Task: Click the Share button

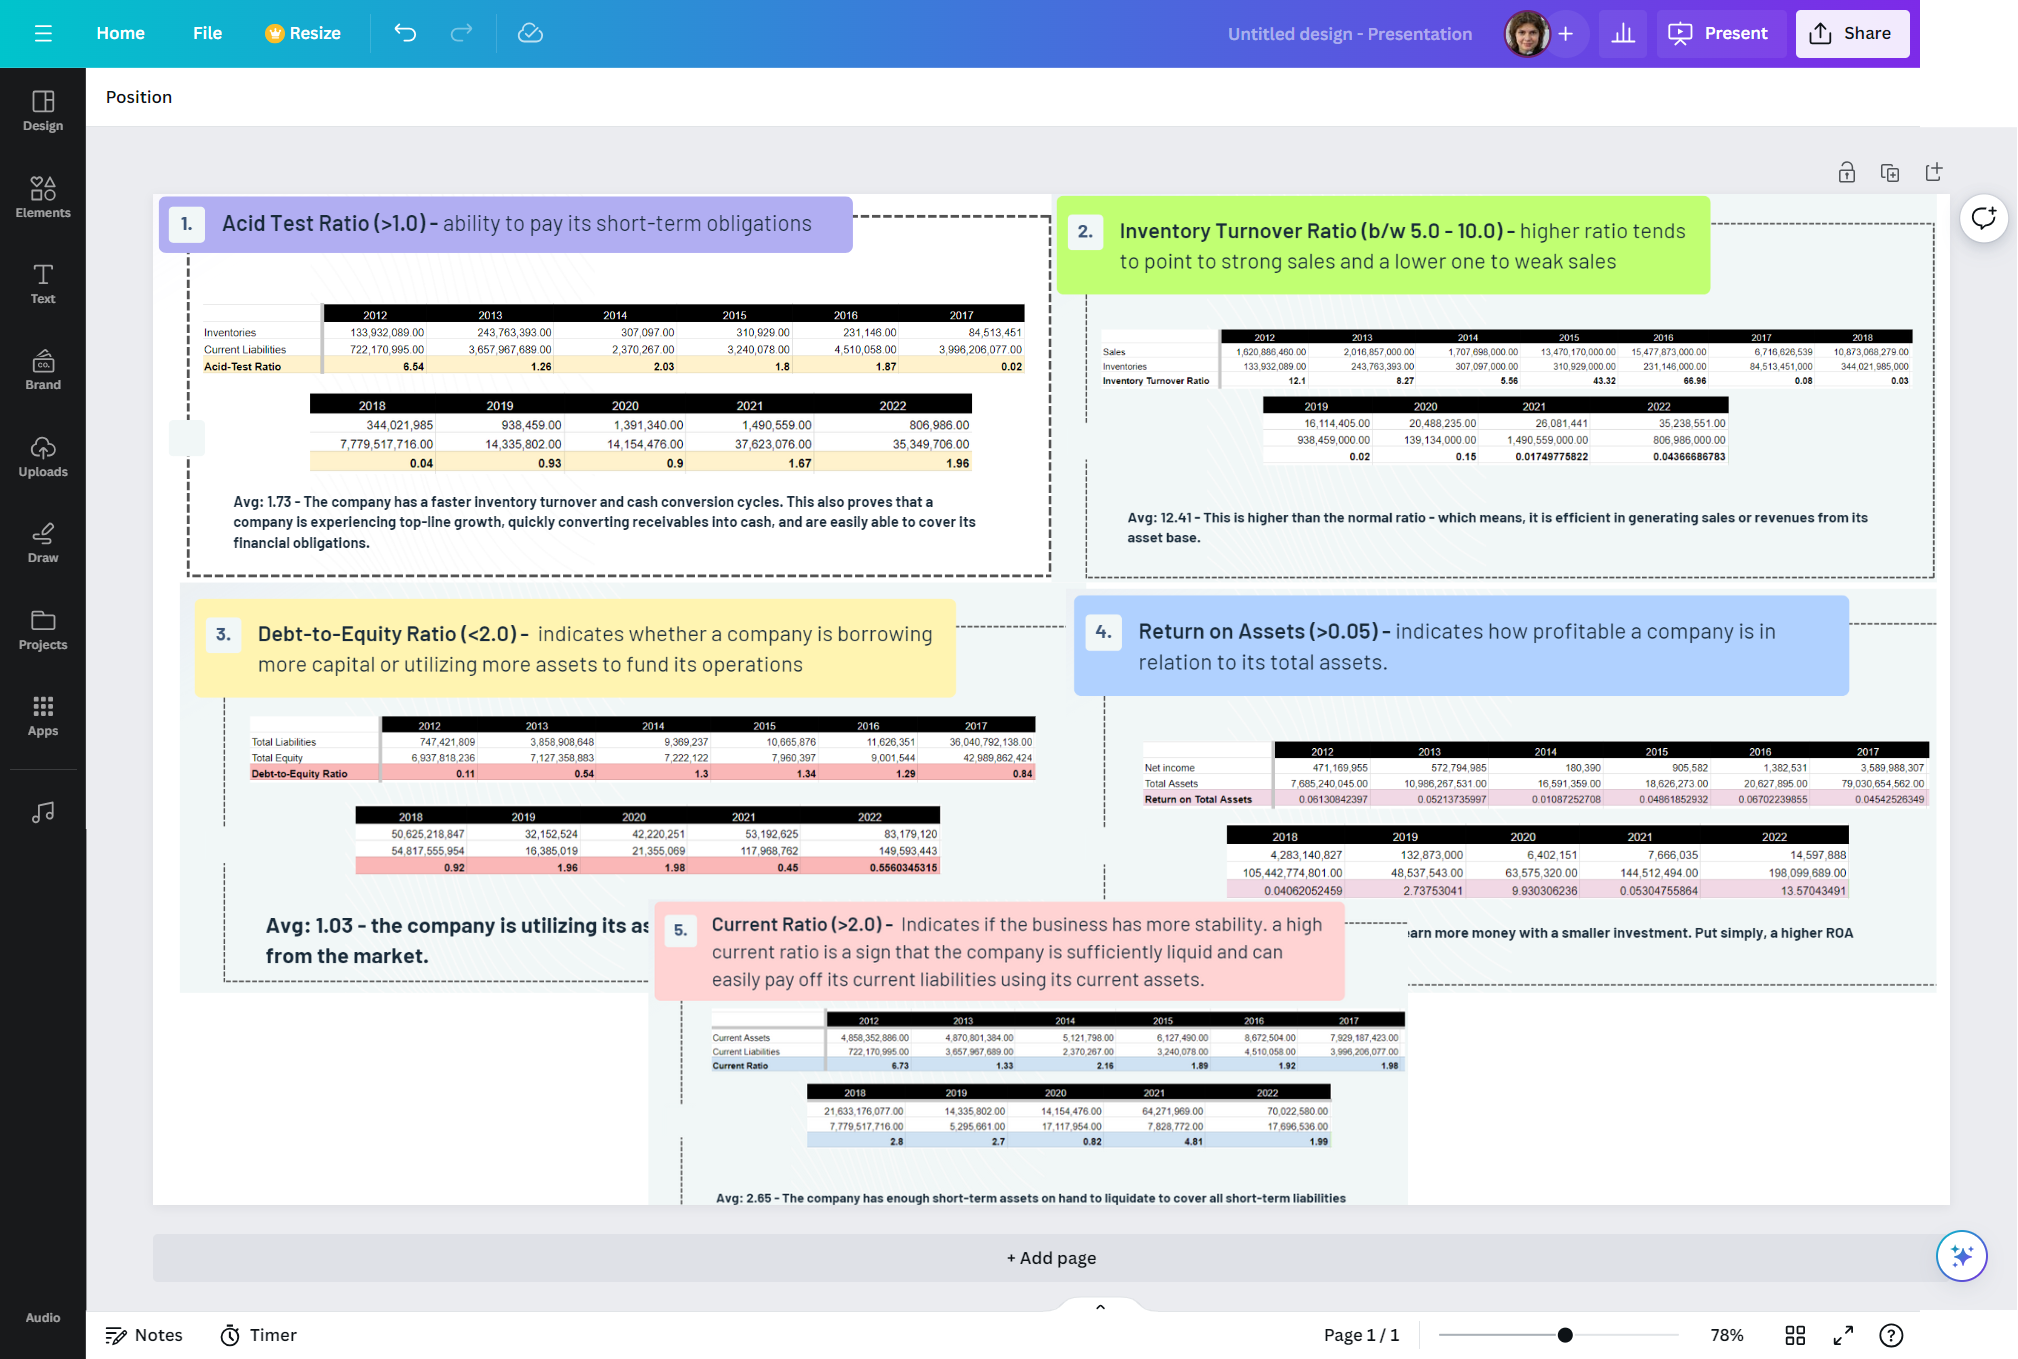Action: tap(1851, 33)
